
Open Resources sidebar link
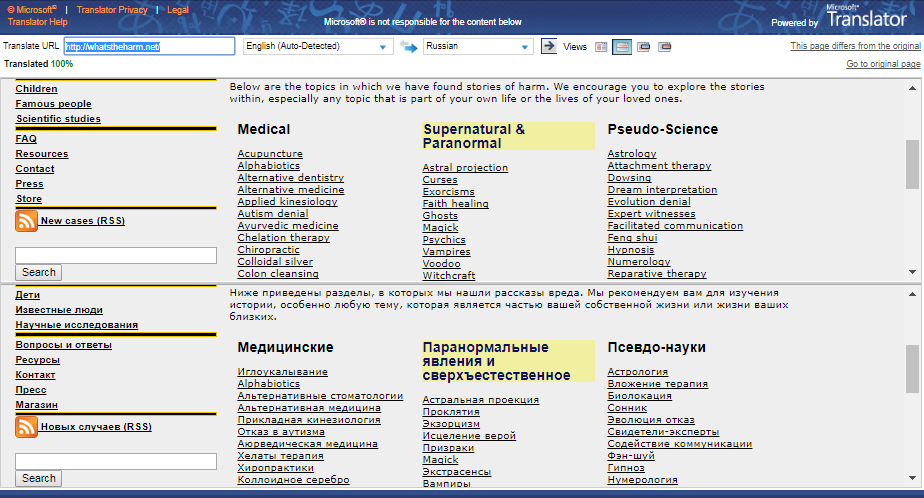coord(42,154)
